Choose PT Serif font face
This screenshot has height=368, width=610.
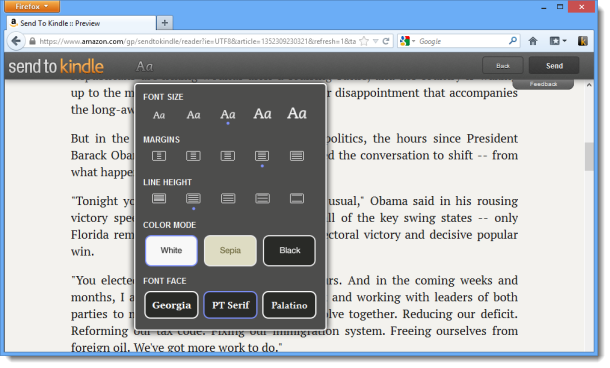[x=230, y=305]
